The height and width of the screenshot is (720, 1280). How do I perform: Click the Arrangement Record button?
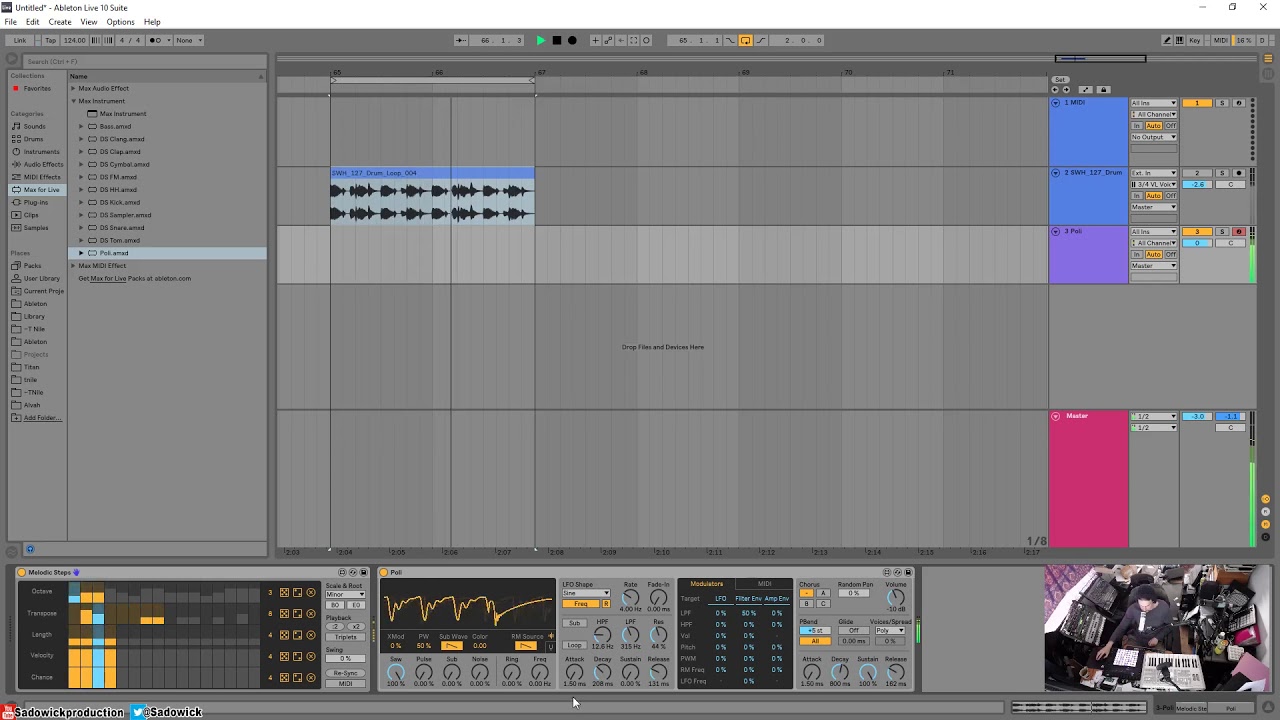click(x=572, y=40)
